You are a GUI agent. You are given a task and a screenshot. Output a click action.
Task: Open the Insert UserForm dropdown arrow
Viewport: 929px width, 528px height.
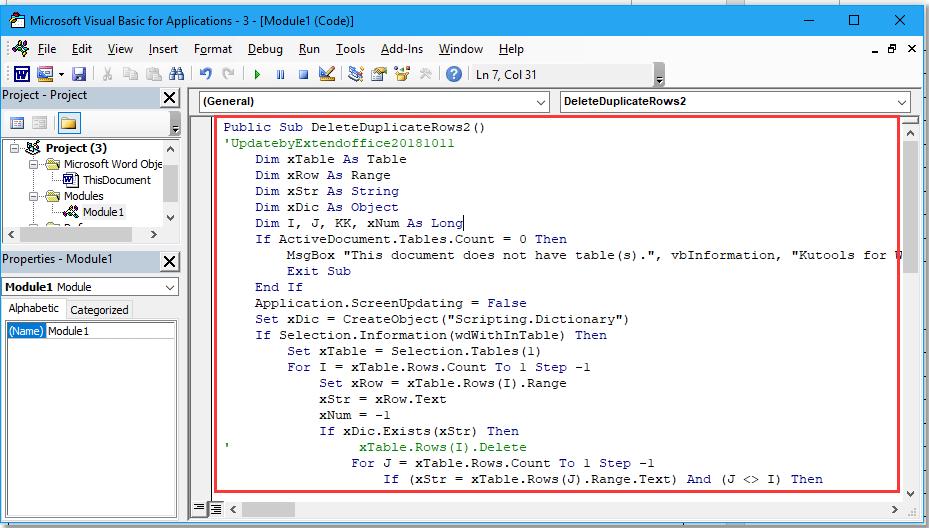pyautogui.click(x=61, y=75)
